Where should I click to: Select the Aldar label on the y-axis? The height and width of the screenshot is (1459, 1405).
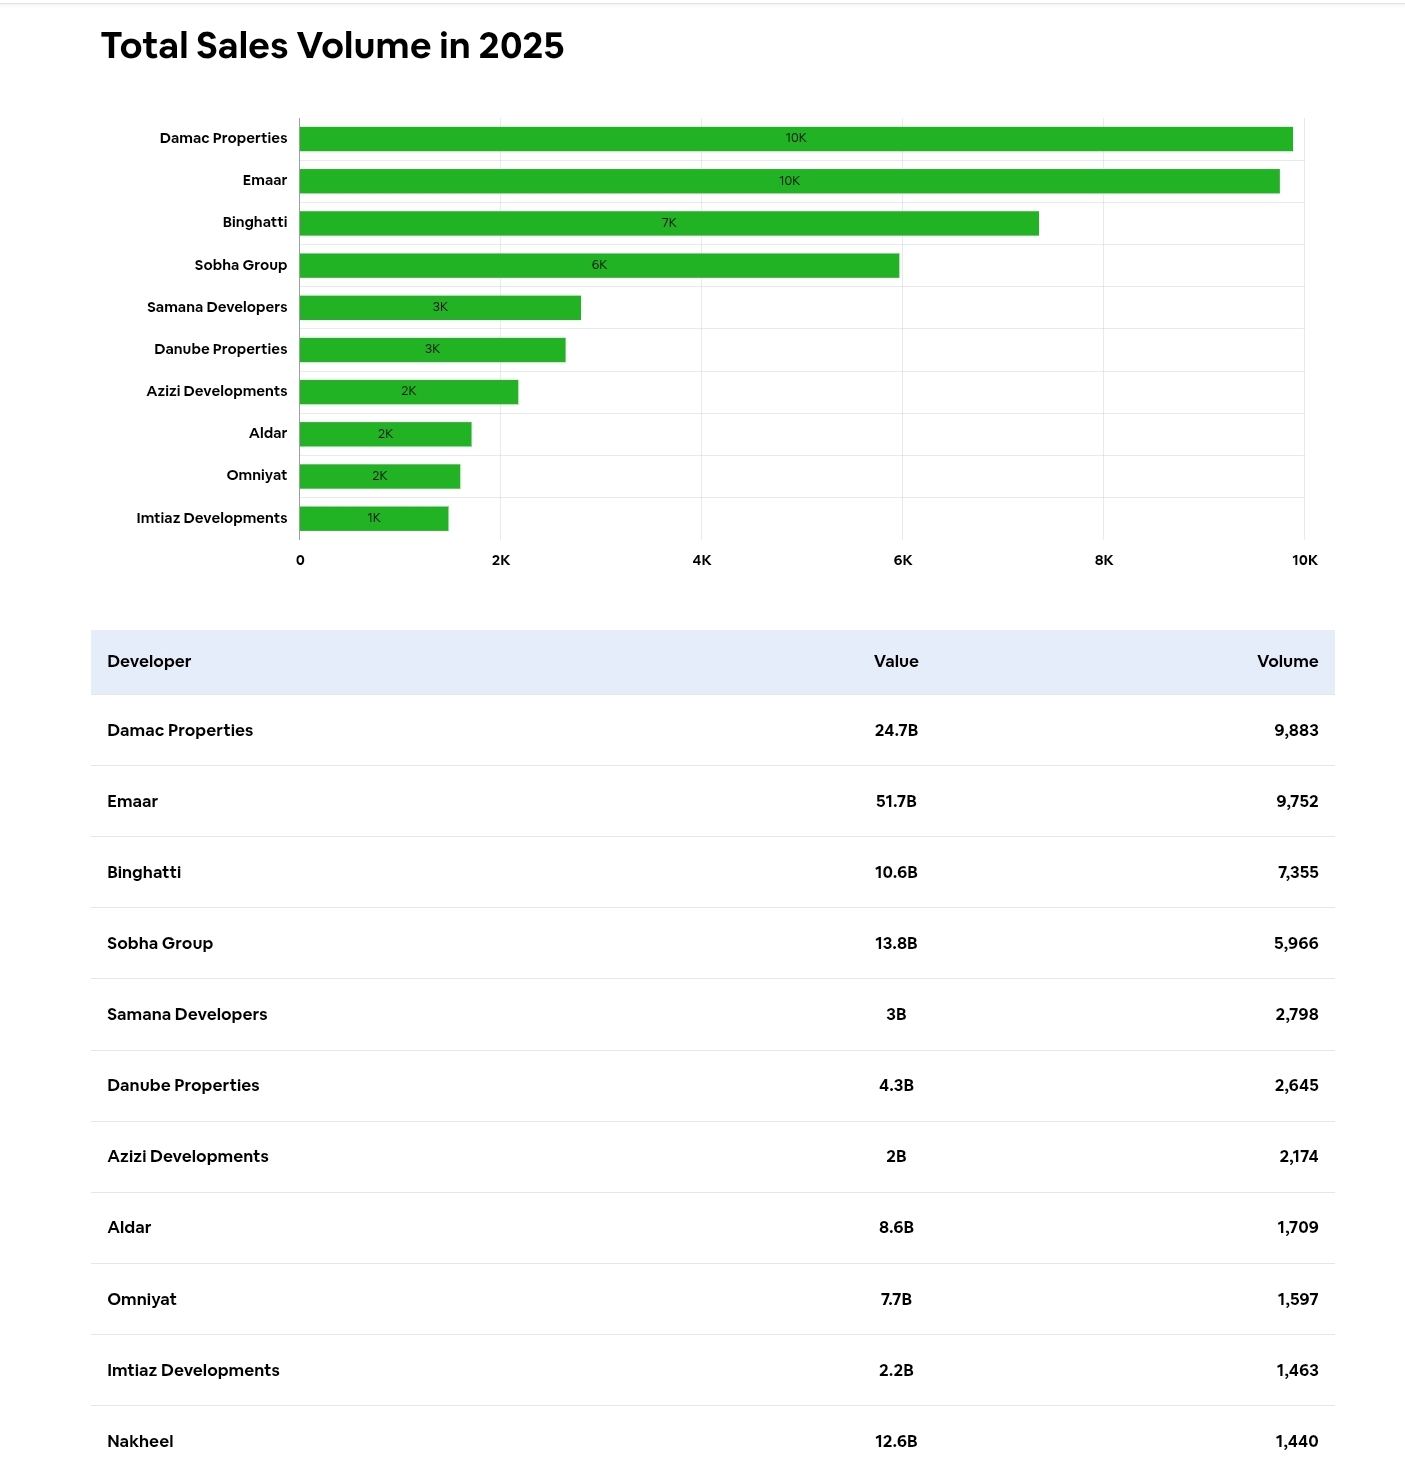(268, 433)
